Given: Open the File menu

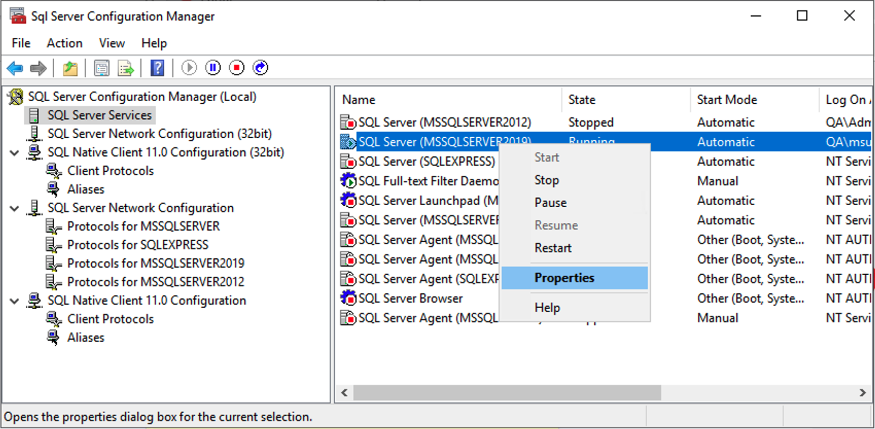Looking at the screenshot, I should (x=21, y=43).
